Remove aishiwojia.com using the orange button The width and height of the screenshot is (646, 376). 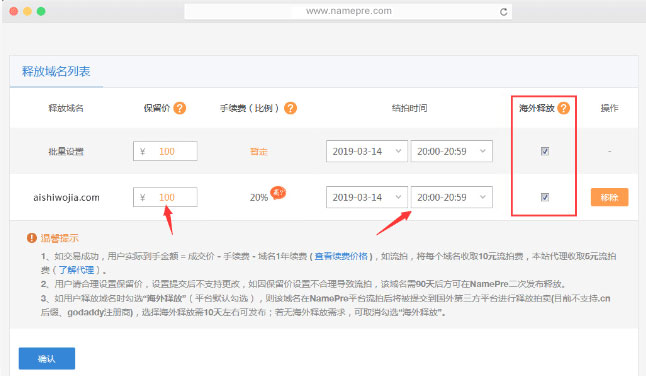pyautogui.click(x=609, y=197)
